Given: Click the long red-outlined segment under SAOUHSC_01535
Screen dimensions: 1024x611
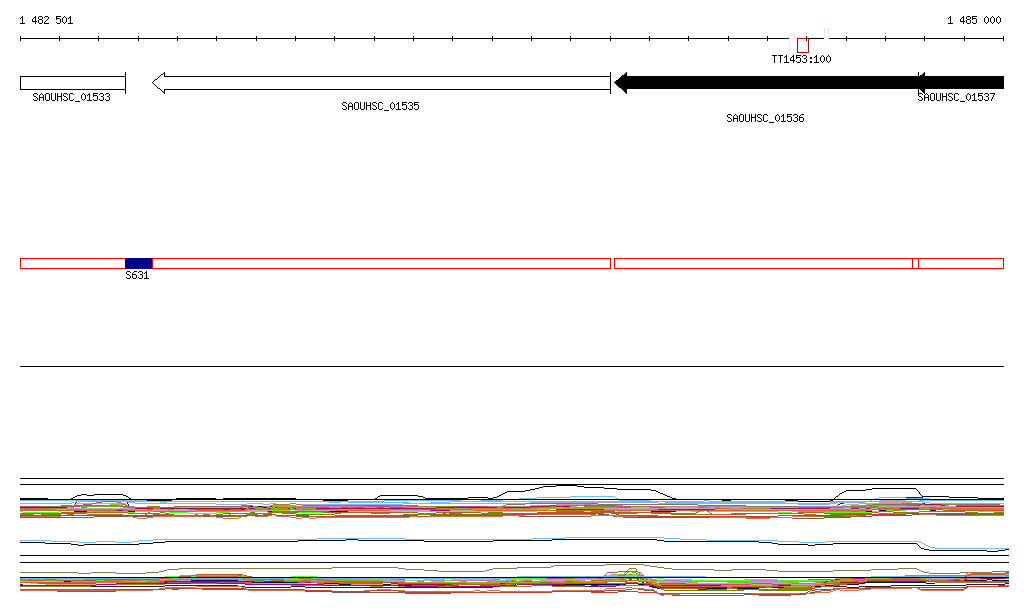Looking at the screenshot, I should (x=381, y=264).
